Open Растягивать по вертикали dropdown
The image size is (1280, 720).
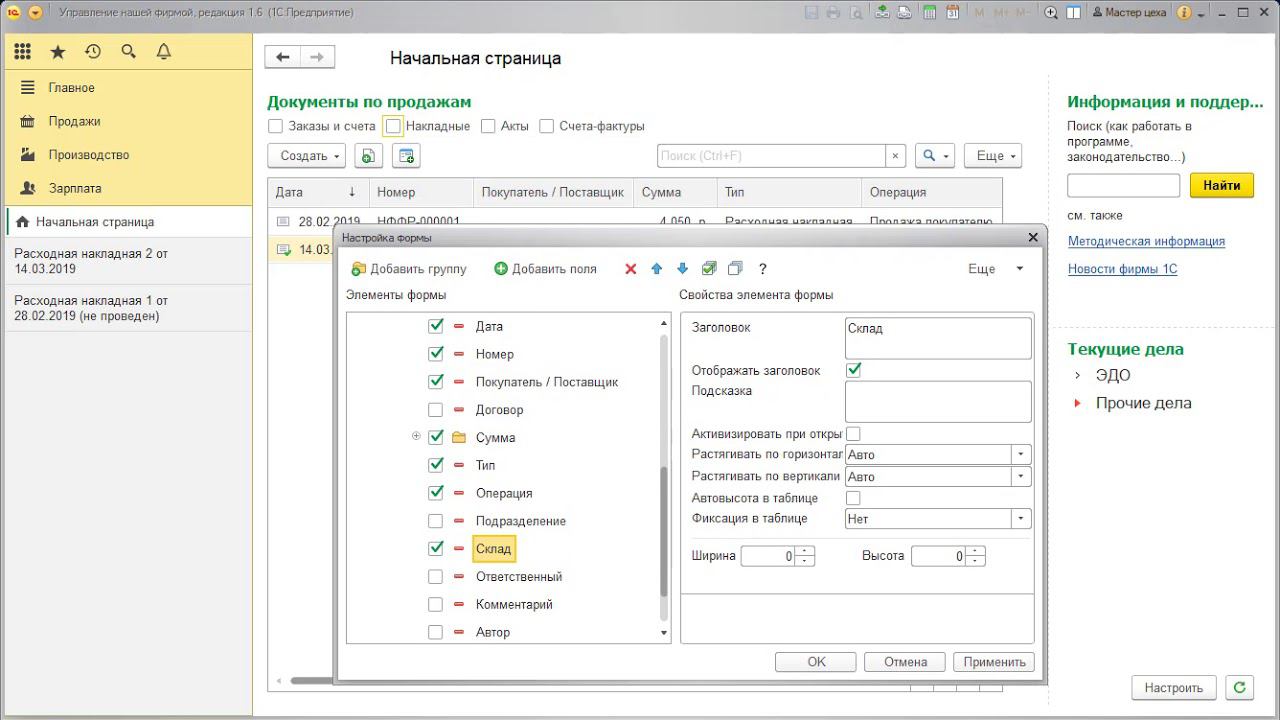click(1021, 477)
